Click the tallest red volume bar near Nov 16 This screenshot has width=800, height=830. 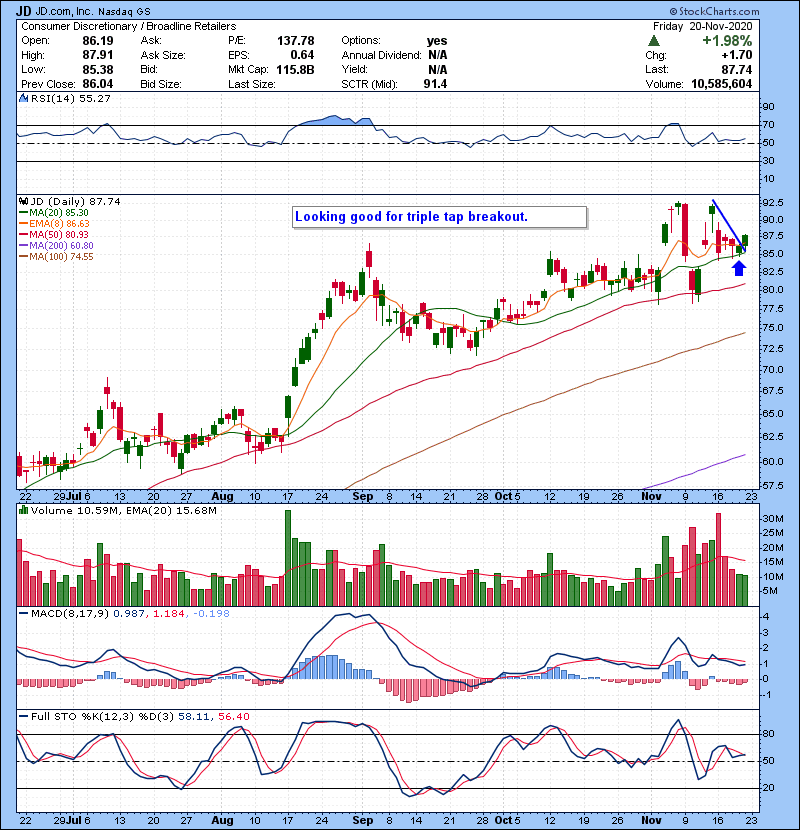(x=718, y=560)
